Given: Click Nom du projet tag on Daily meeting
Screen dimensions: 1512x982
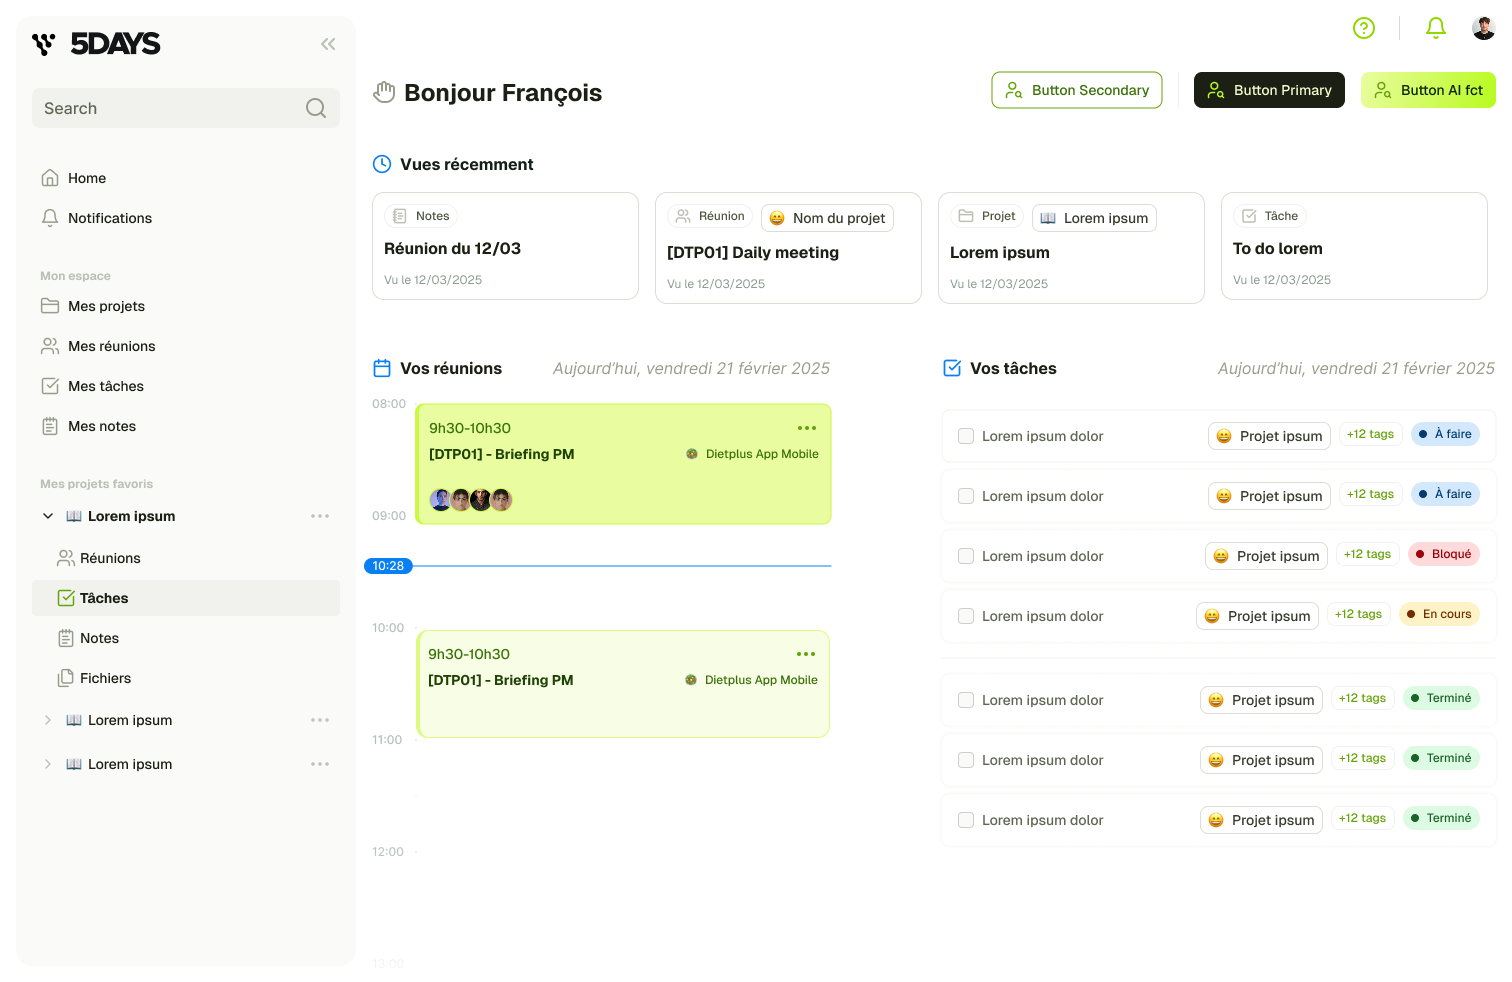Looking at the screenshot, I should [x=827, y=218].
